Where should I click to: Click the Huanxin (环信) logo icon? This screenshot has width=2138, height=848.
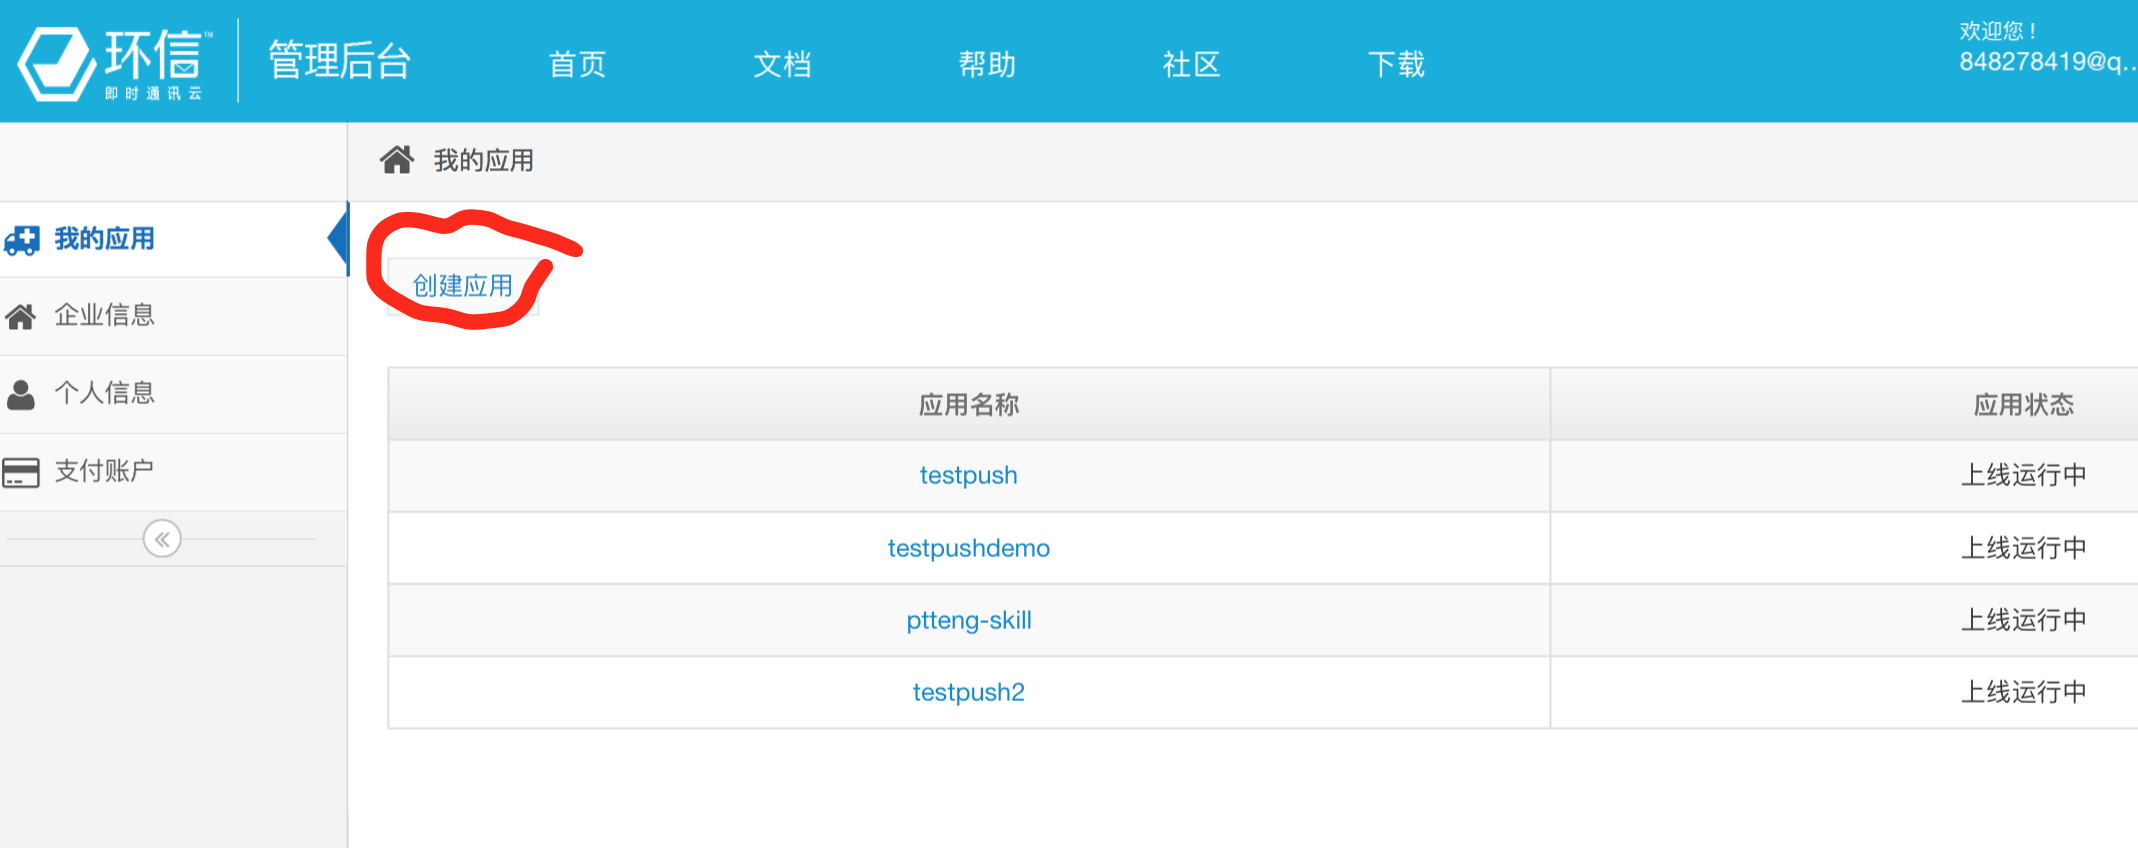click(58, 62)
